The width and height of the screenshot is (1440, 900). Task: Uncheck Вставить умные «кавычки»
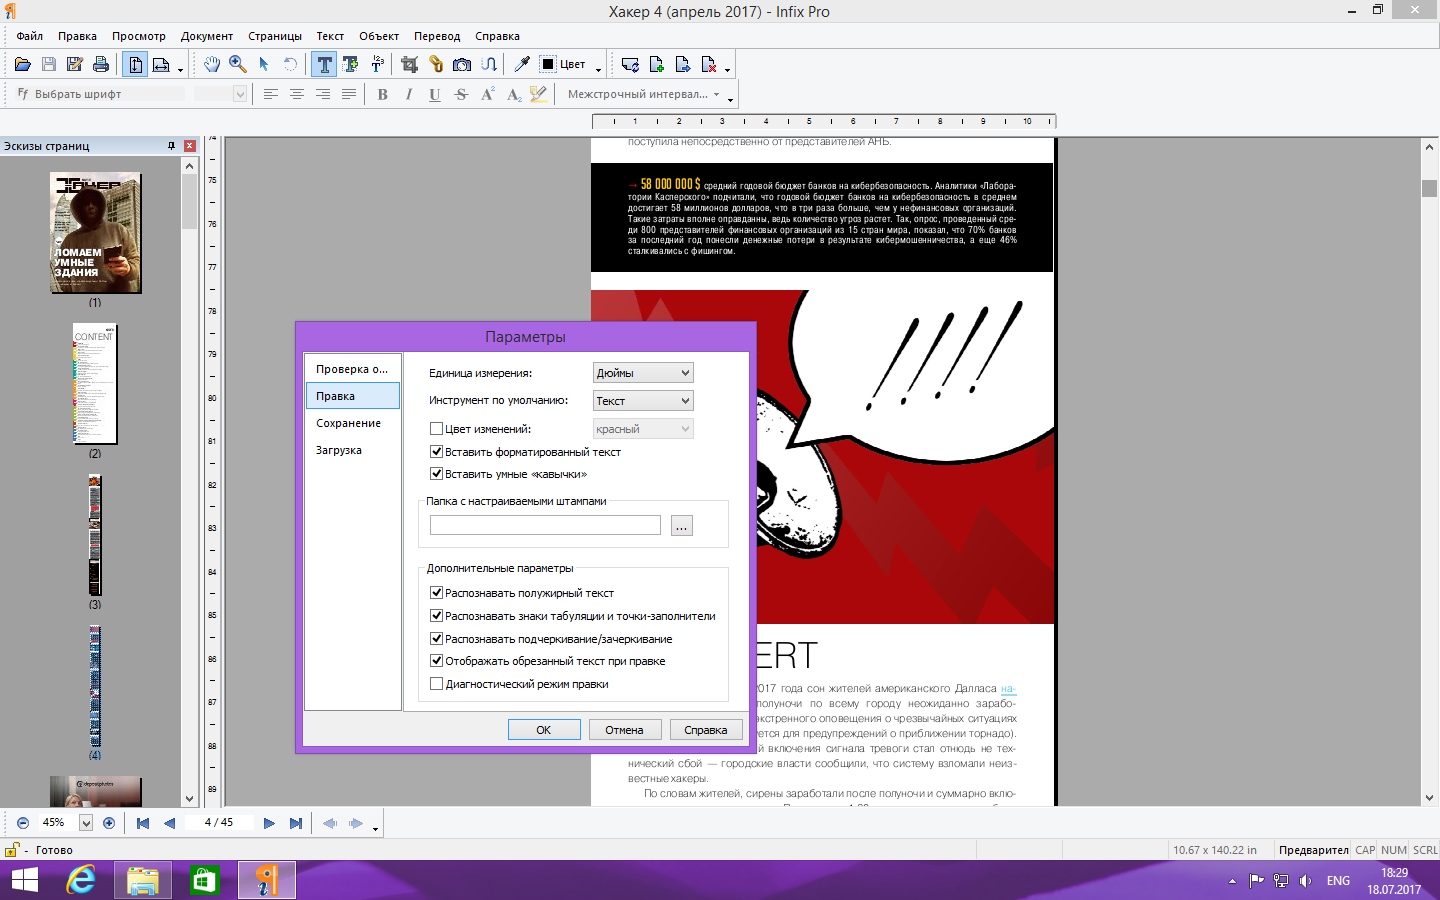(436, 473)
